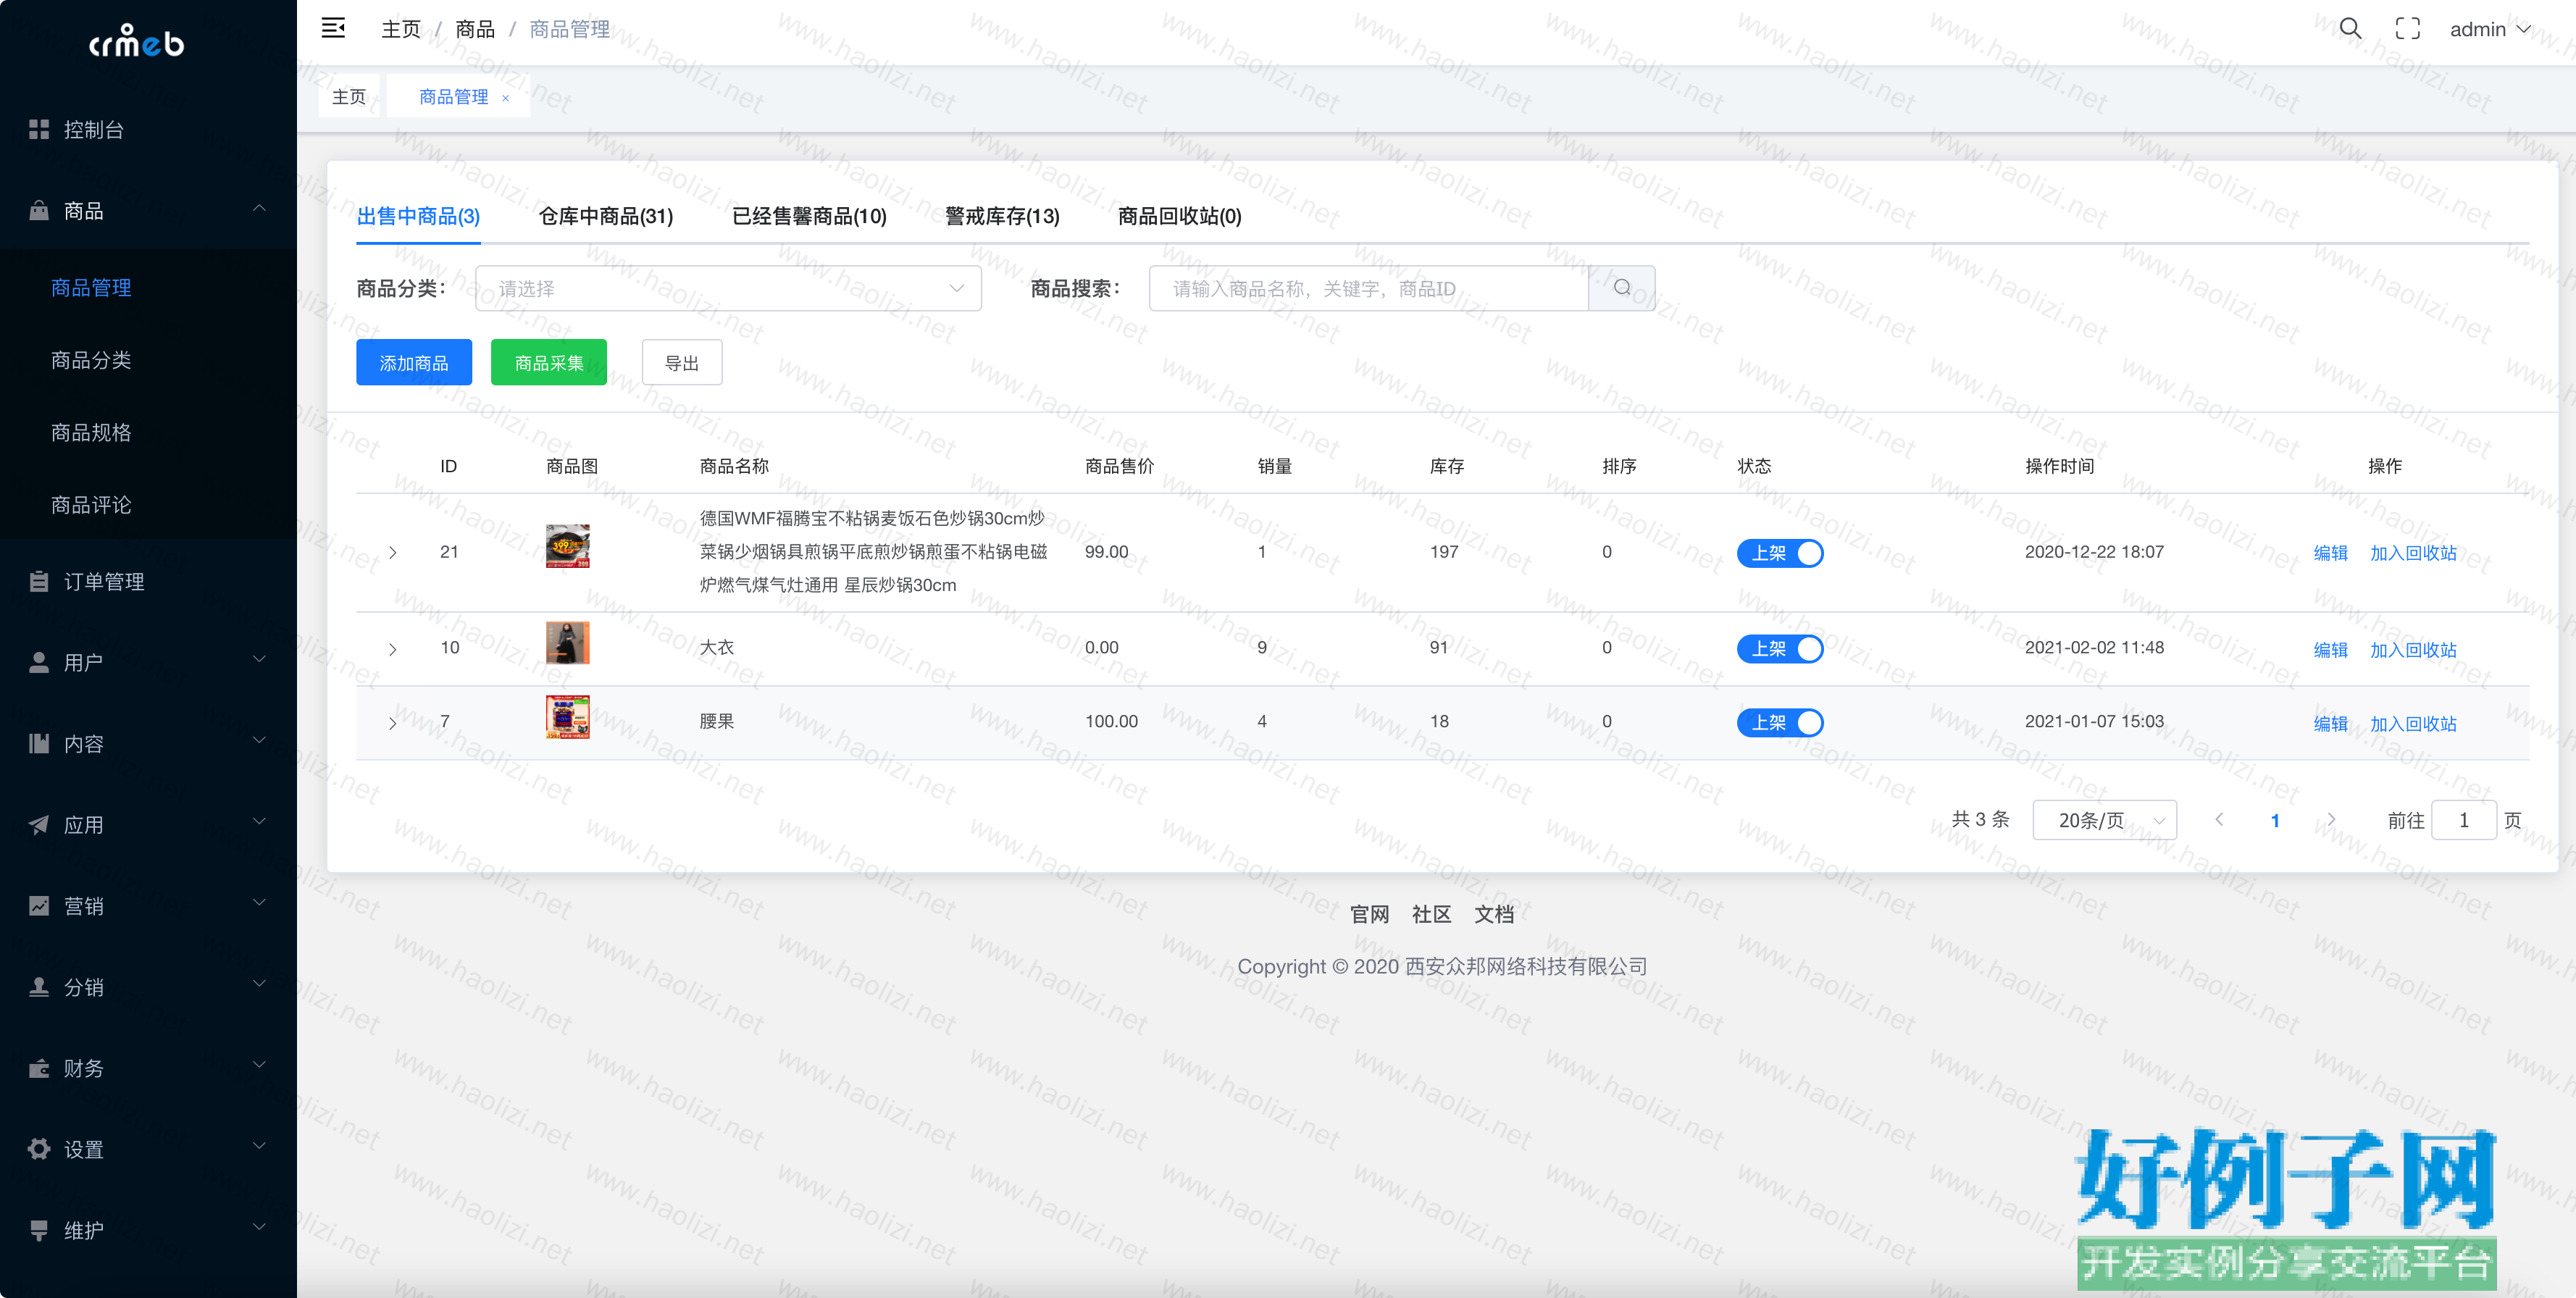2576x1298 pixels.
Task: Close the 商品管理 page tab
Action: (x=506, y=98)
